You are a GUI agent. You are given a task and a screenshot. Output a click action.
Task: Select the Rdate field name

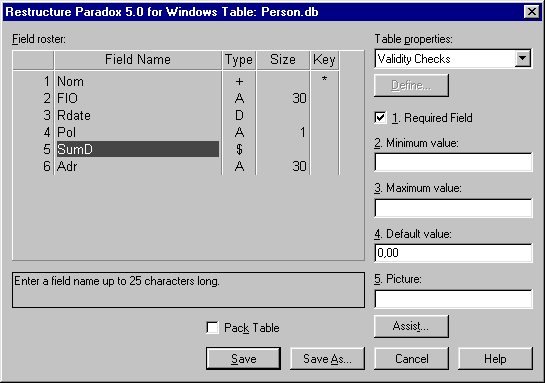pos(138,115)
